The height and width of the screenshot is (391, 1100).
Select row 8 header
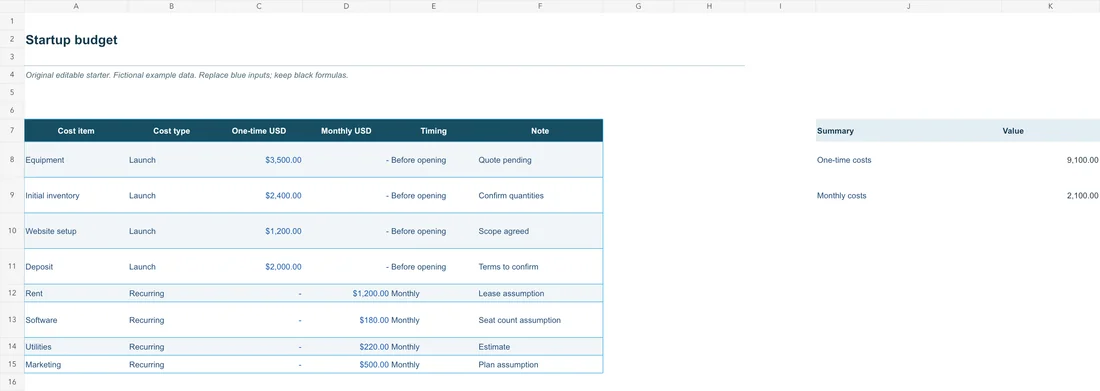click(x=12, y=160)
